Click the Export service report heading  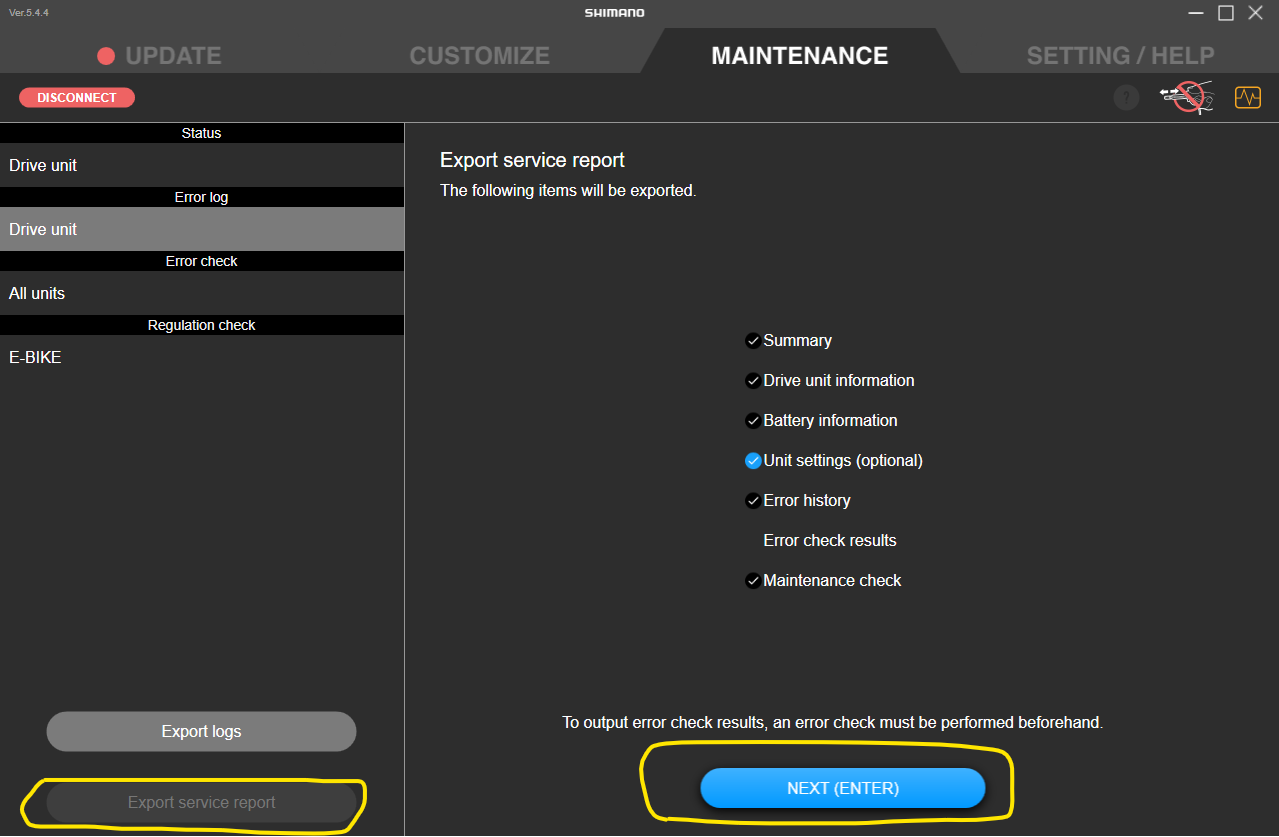[x=532, y=160]
